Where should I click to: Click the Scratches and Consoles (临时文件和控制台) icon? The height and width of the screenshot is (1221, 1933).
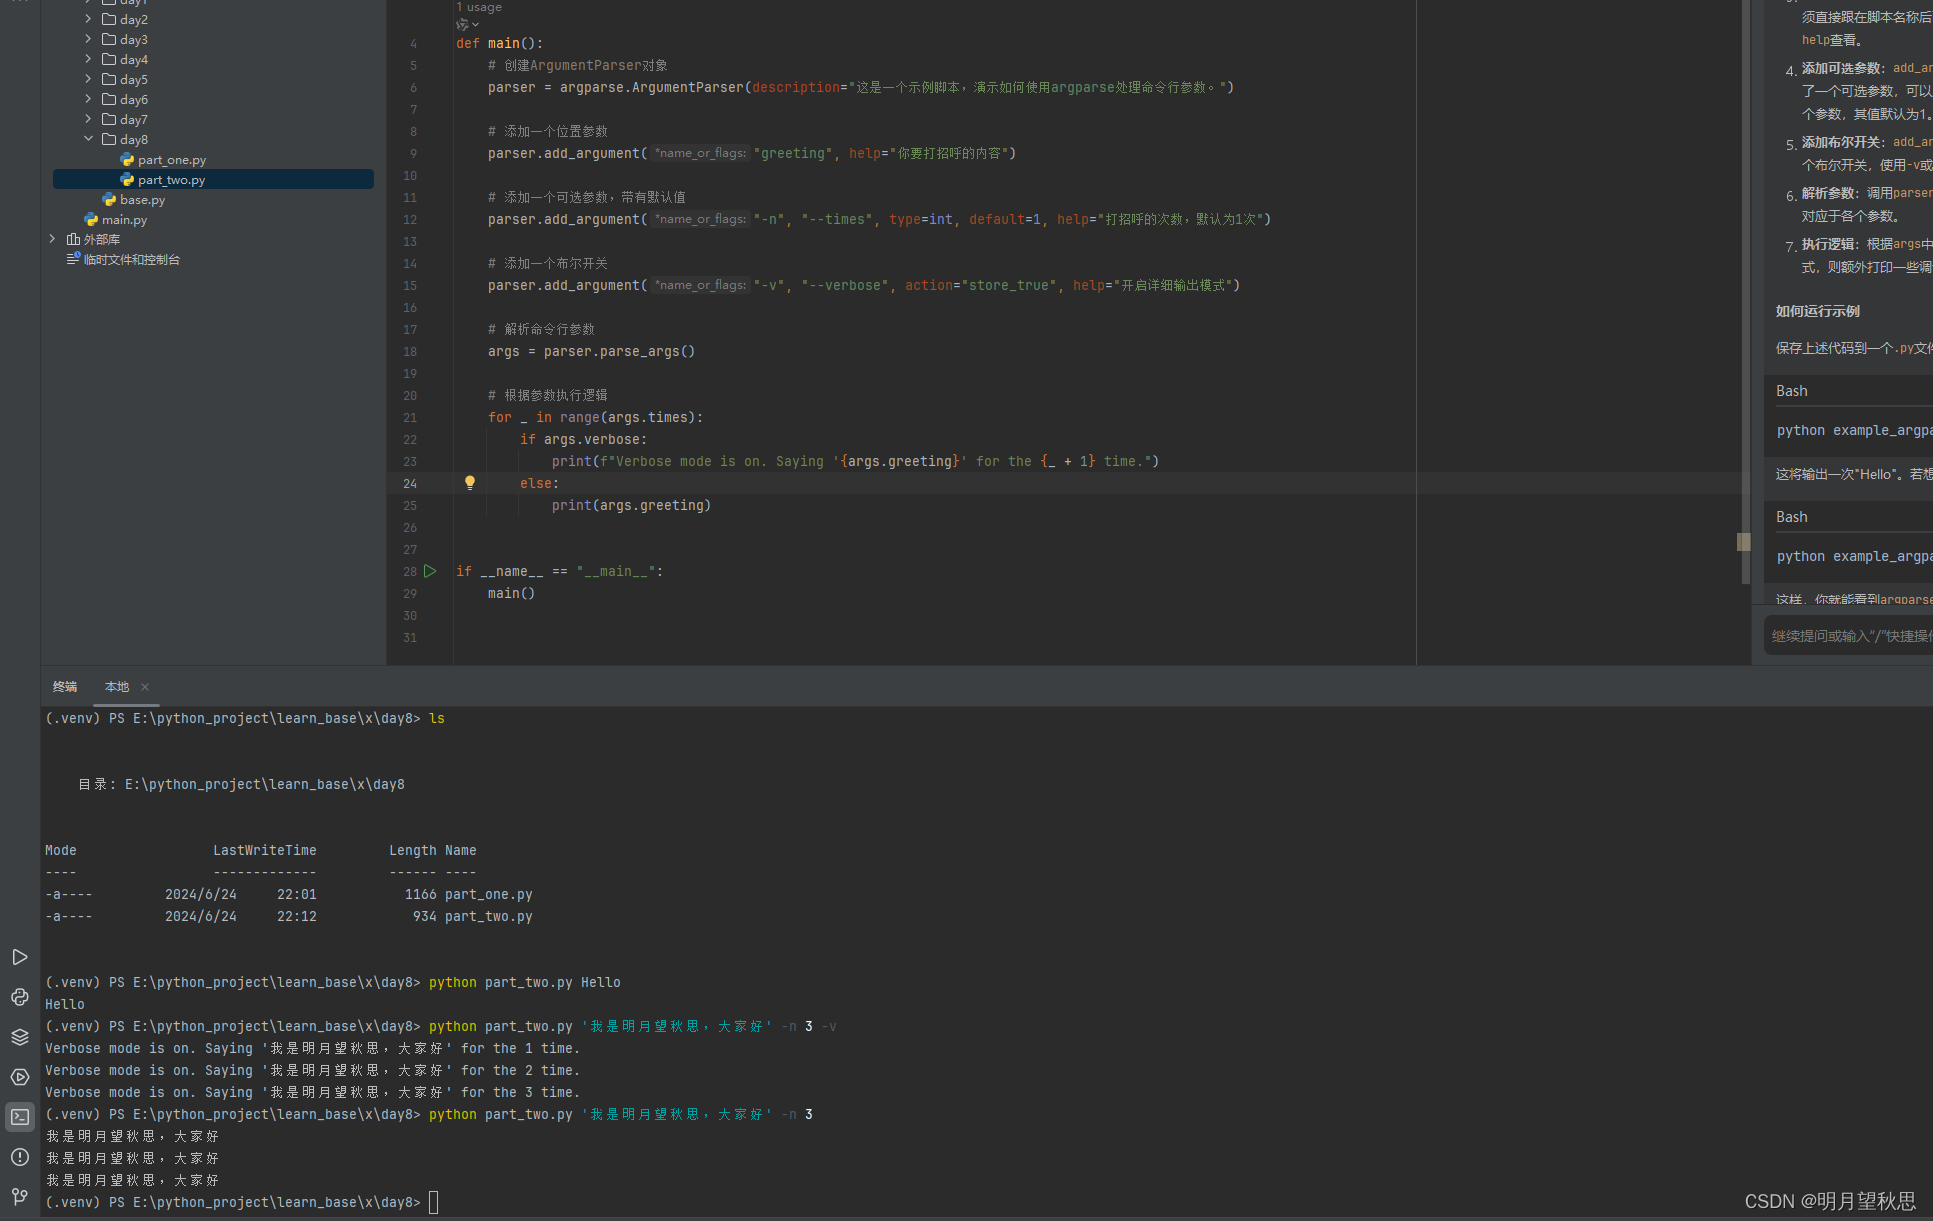click(x=73, y=259)
